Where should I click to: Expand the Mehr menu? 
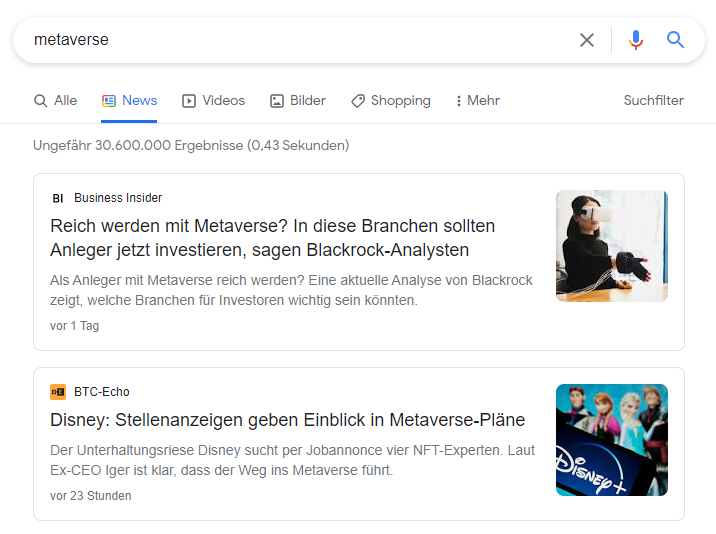[478, 100]
